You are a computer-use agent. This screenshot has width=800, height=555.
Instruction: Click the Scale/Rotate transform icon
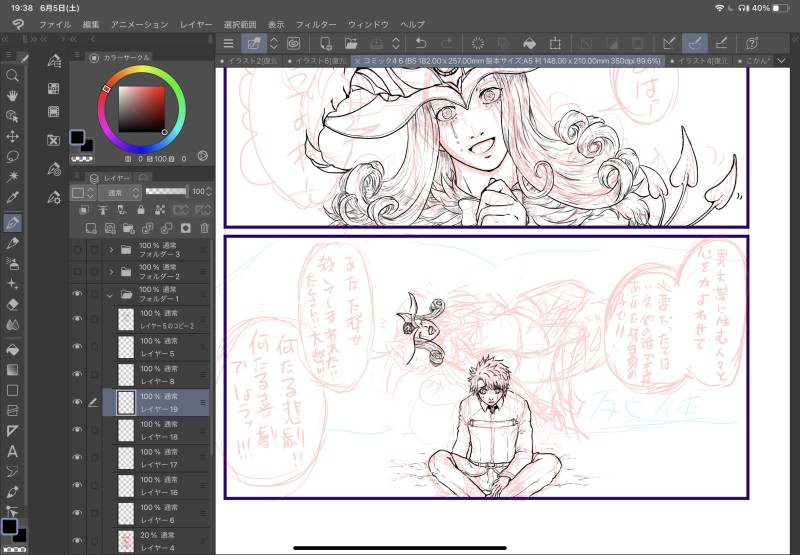pos(555,43)
